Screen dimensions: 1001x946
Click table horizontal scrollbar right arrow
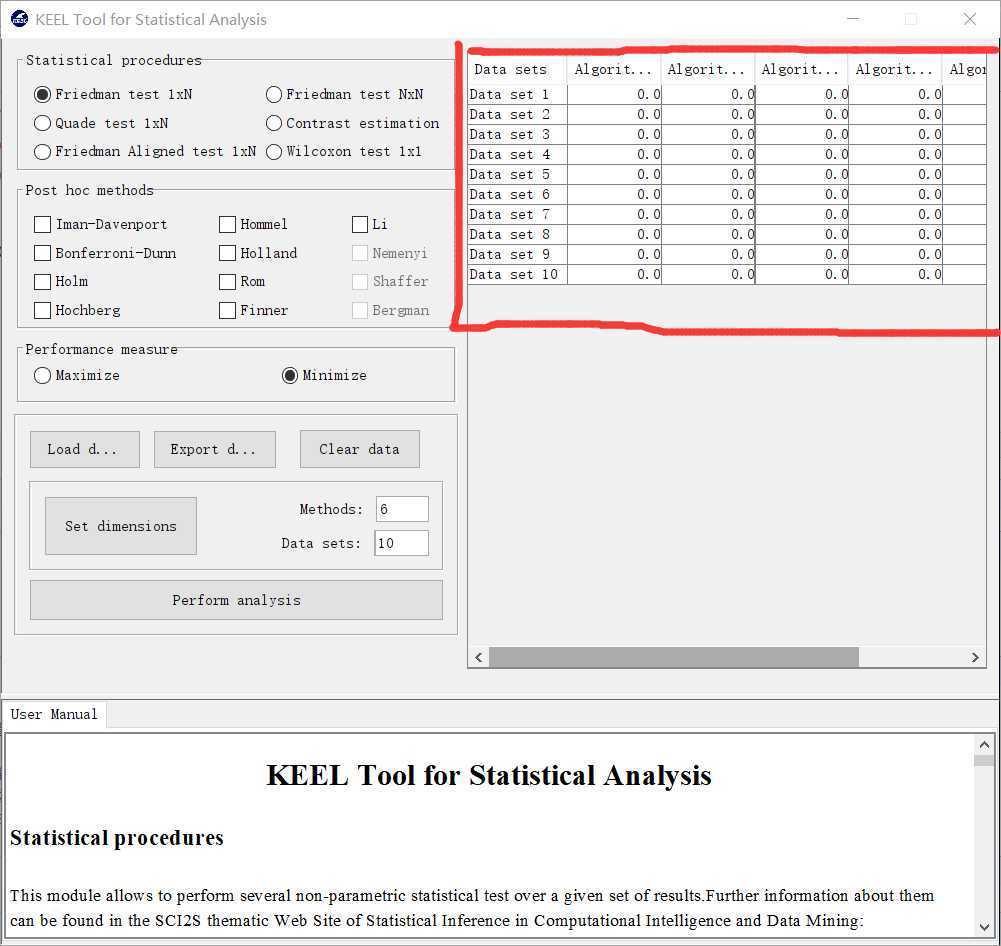click(975, 657)
